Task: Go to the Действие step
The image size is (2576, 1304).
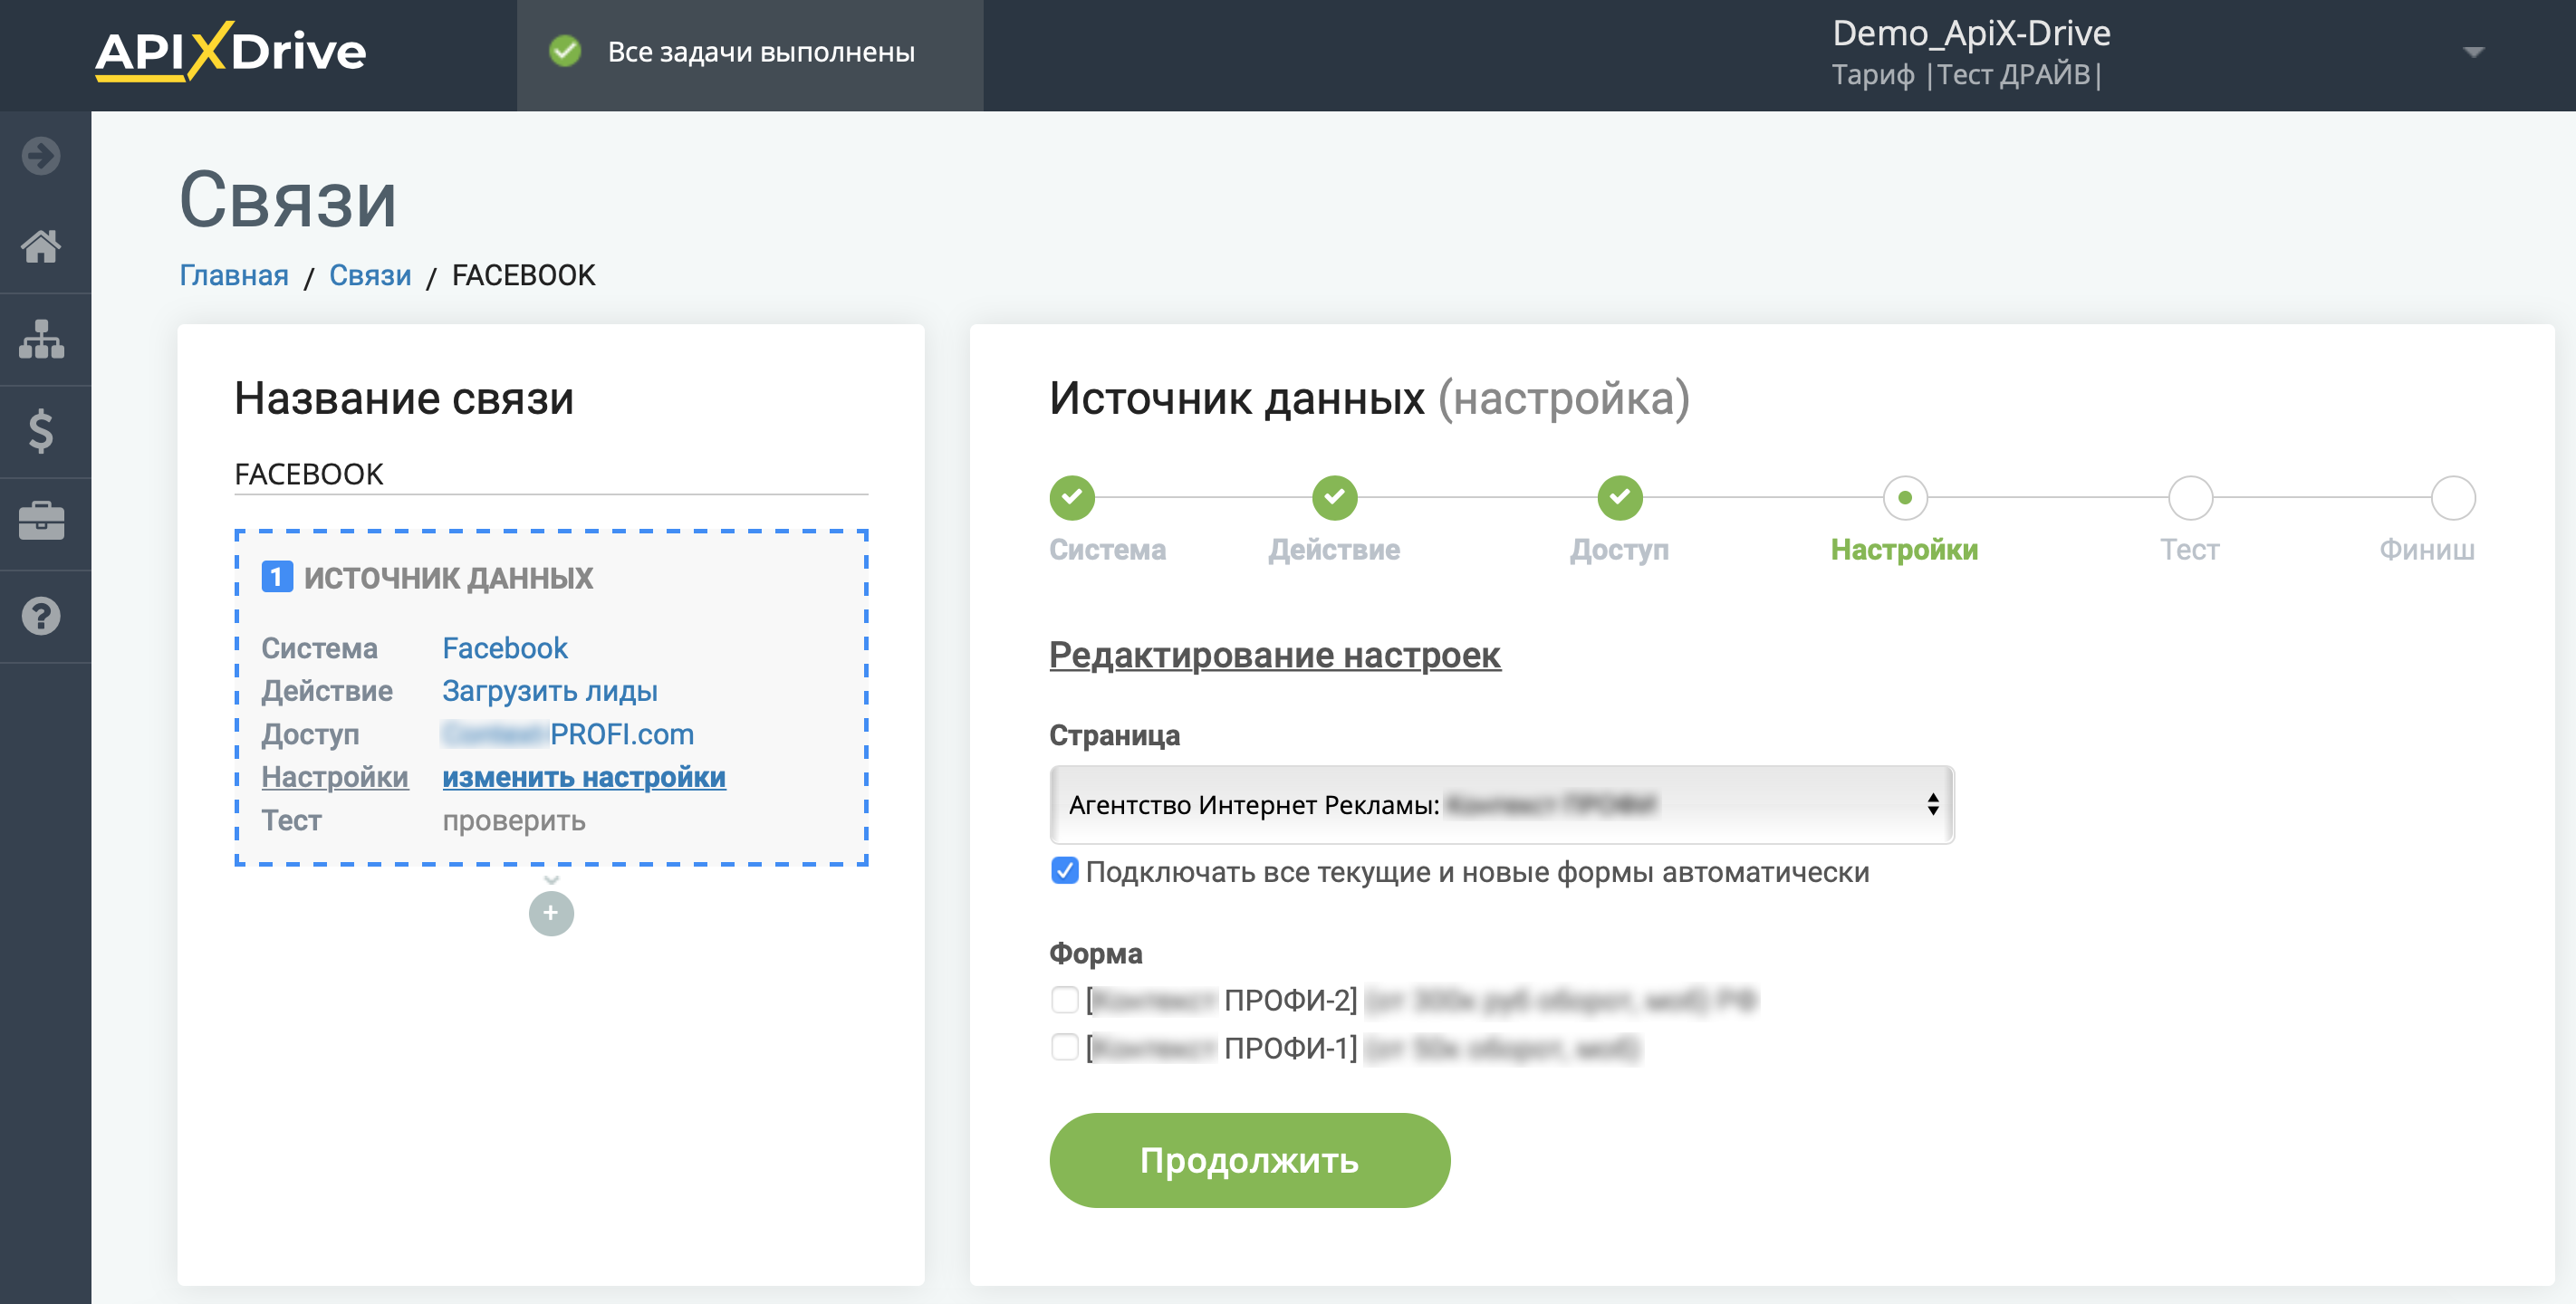Action: (x=1334, y=497)
